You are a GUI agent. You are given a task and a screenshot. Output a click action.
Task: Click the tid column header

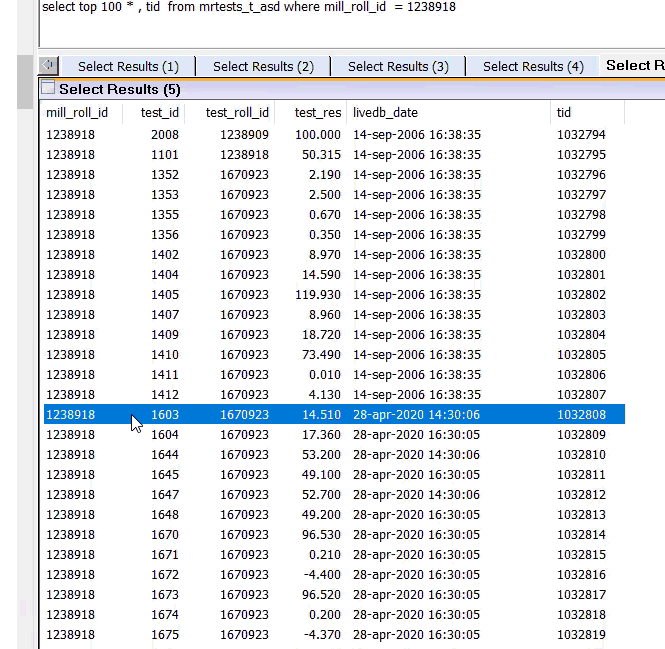(x=564, y=113)
